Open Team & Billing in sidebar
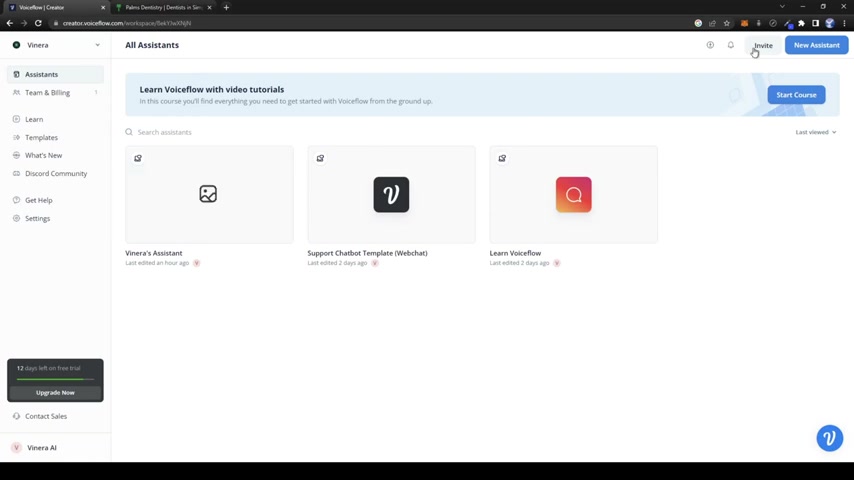The width and height of the screenshot is (854, 480). coord(55,93)
